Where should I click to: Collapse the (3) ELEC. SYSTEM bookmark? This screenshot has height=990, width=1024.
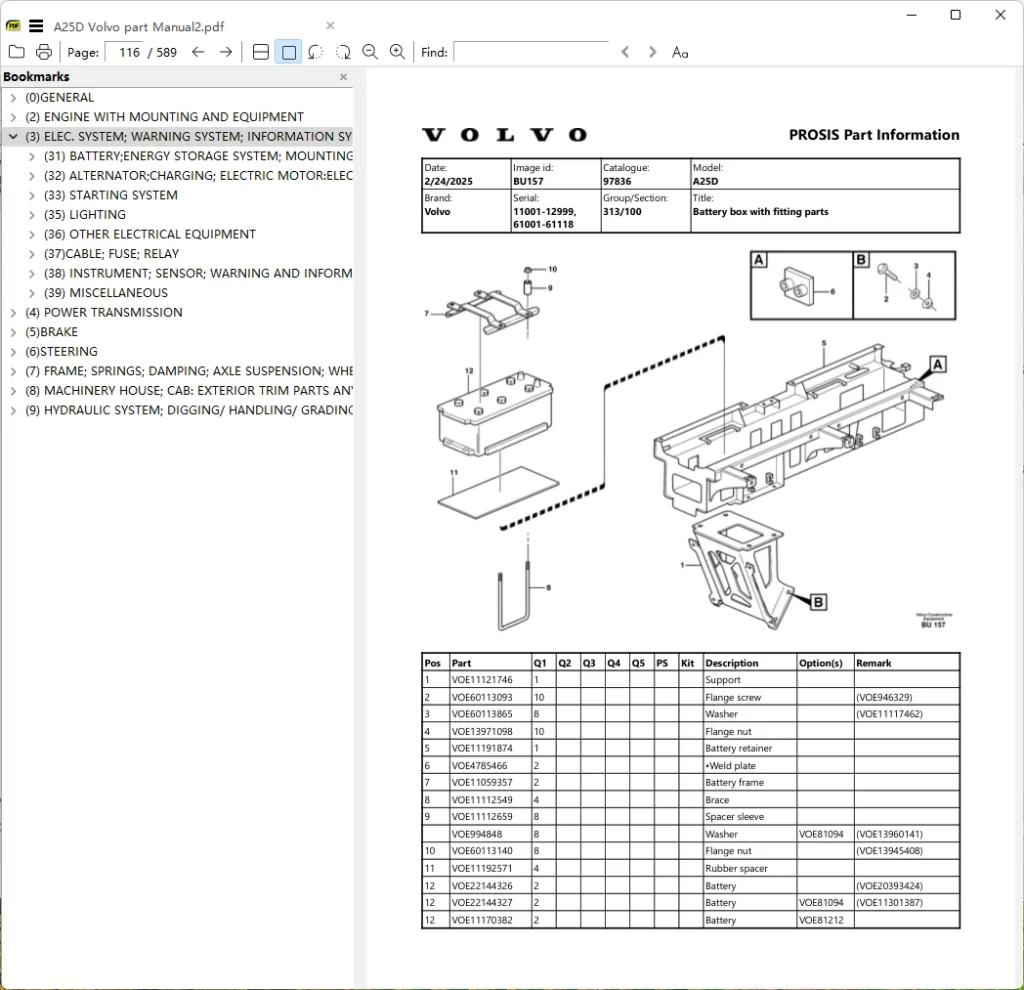(x=13, y=136)
